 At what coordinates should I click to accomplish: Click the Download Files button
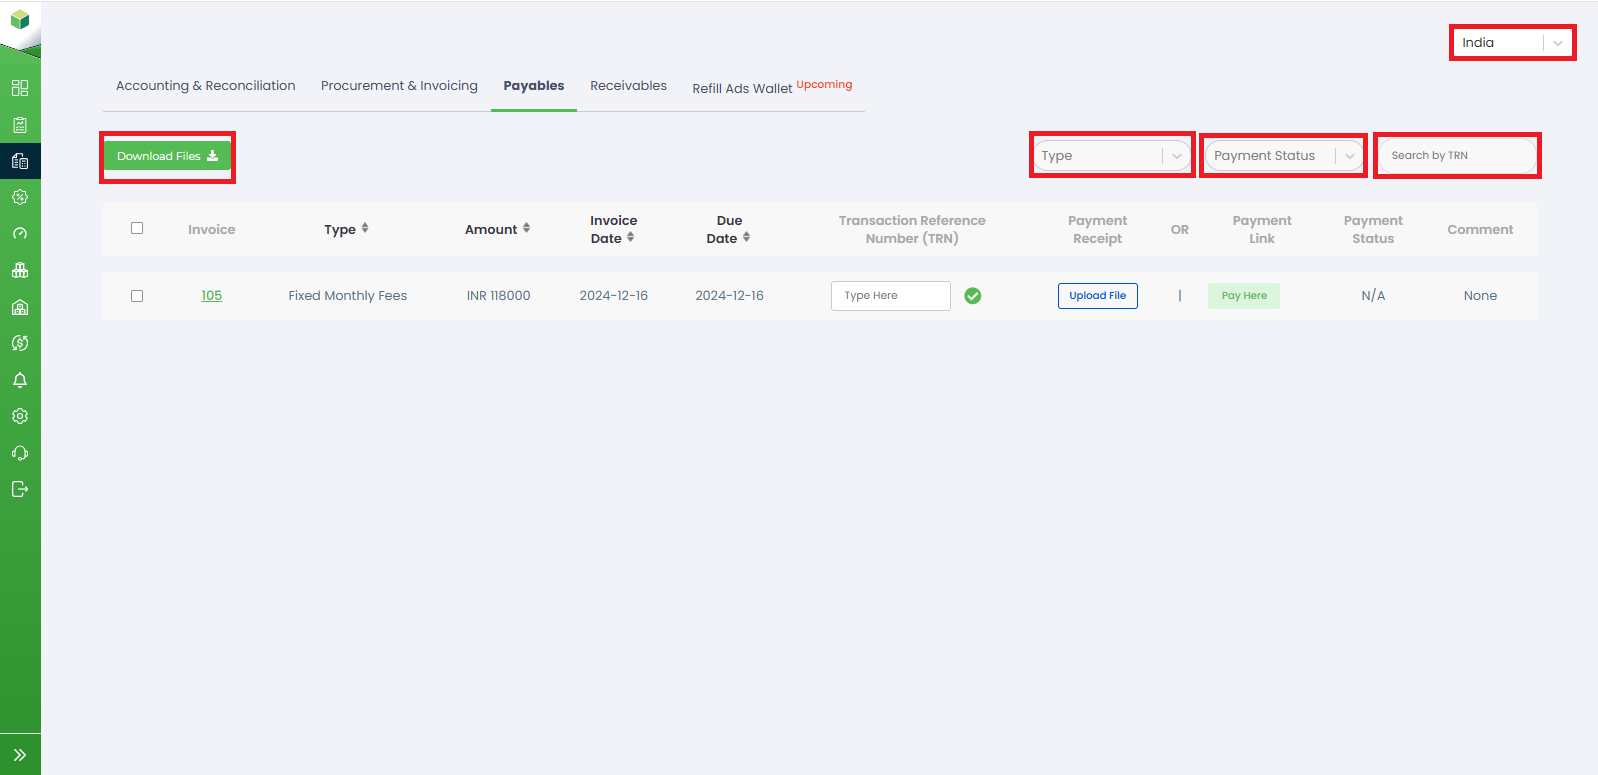point(167,156)
